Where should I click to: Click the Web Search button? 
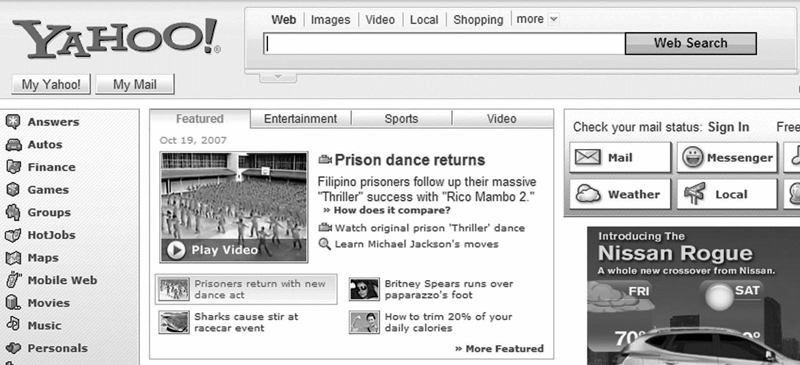691,43
